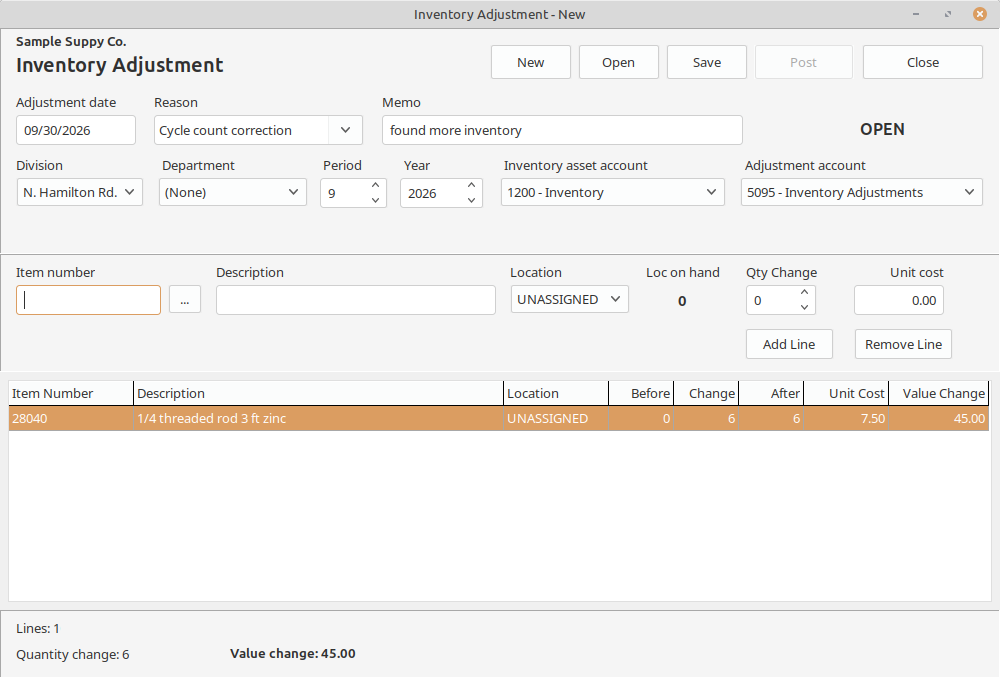Click the 45.00 value change cell
The height and width of the screenshot is (678, 1000).
click(x=939, y=418)
